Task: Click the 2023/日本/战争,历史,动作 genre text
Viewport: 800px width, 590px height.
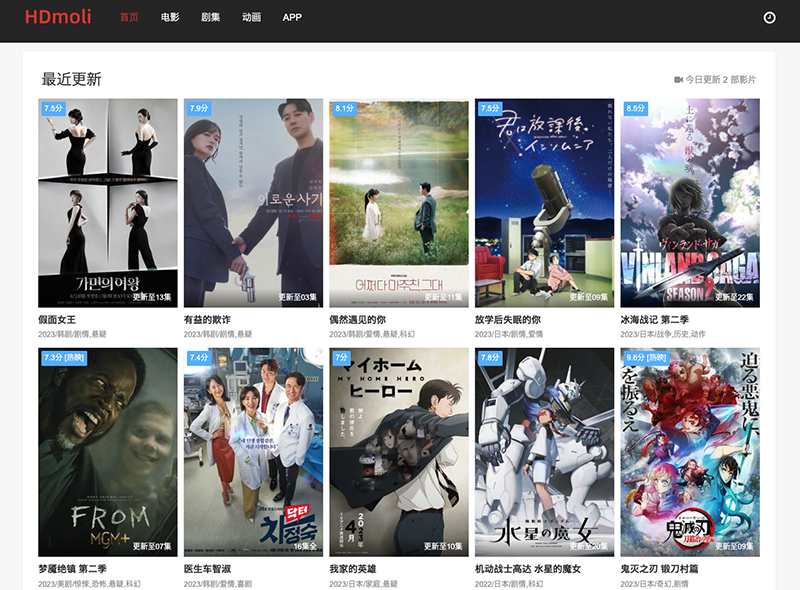Action: pos(663,334)
